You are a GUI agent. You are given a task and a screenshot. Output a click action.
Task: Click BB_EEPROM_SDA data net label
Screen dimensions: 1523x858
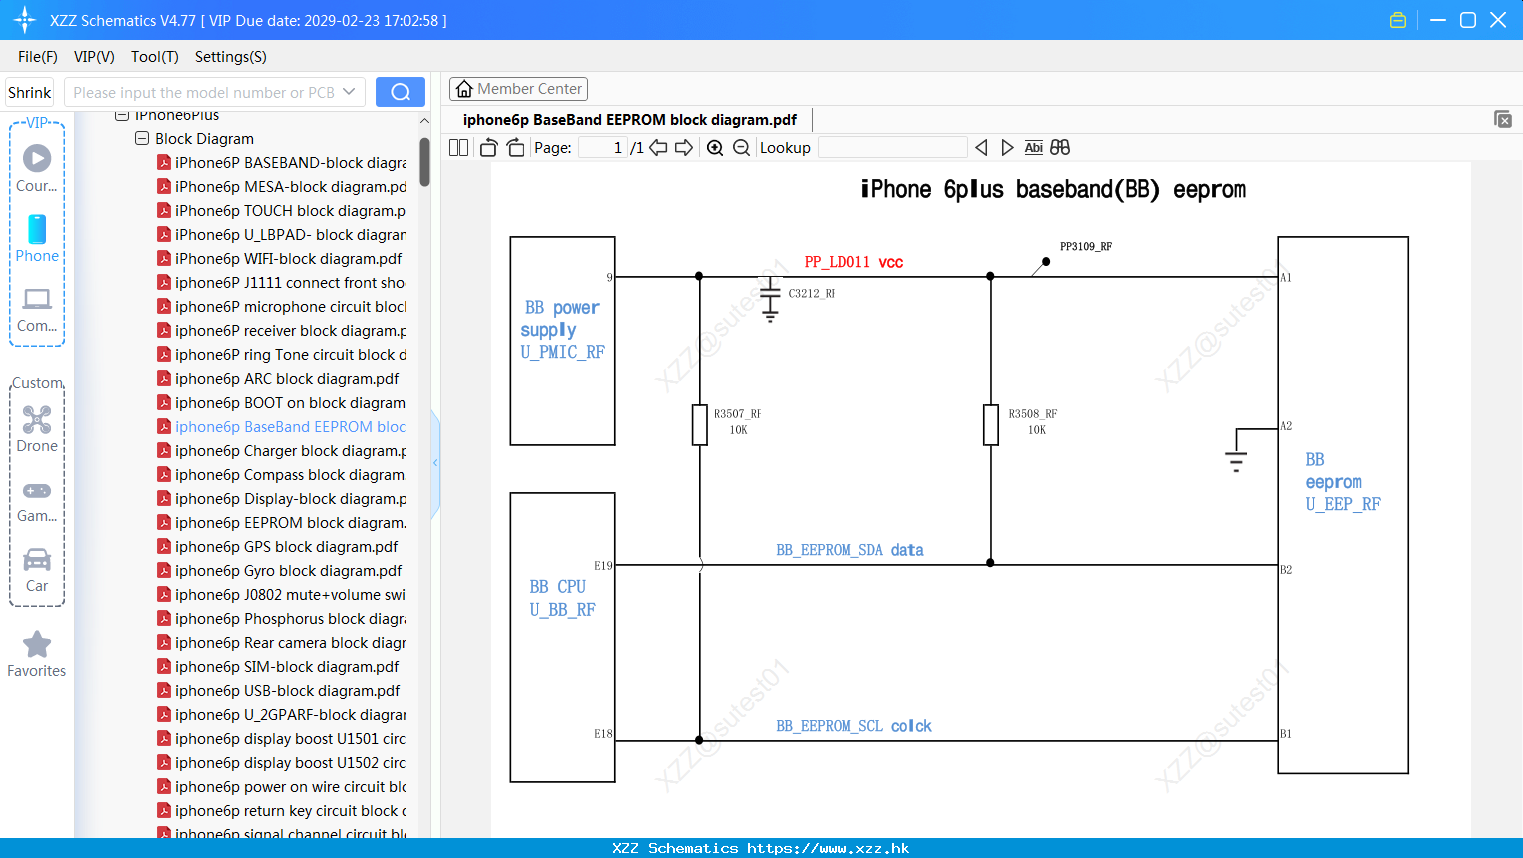click(850, 550)
